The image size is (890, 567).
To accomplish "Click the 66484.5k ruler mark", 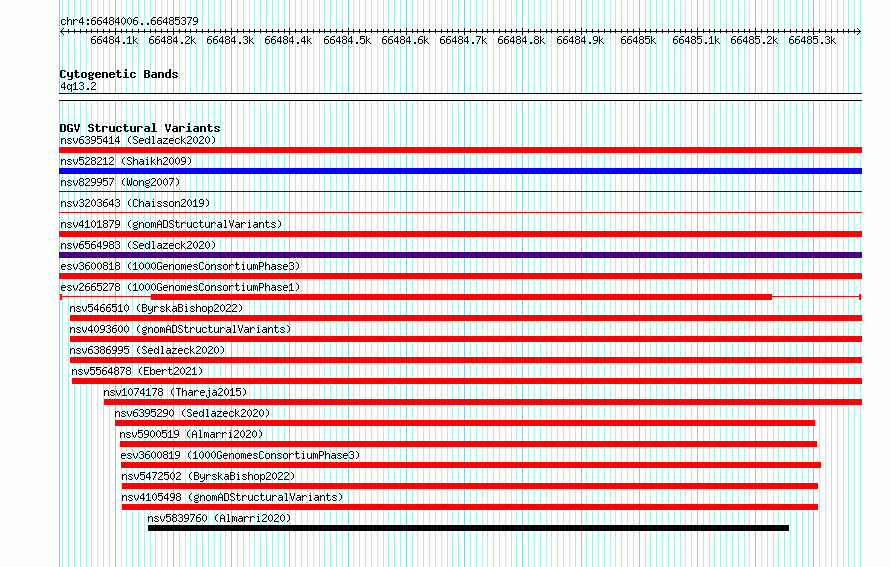I will (347, 40).
